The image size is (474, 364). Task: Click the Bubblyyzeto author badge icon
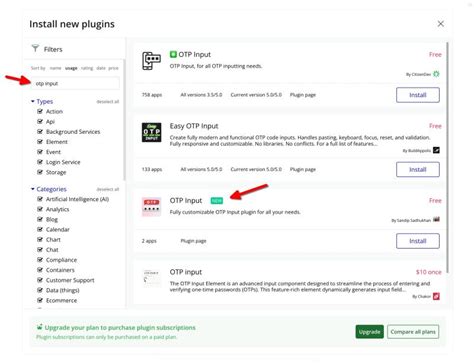[x=436, y=150]
